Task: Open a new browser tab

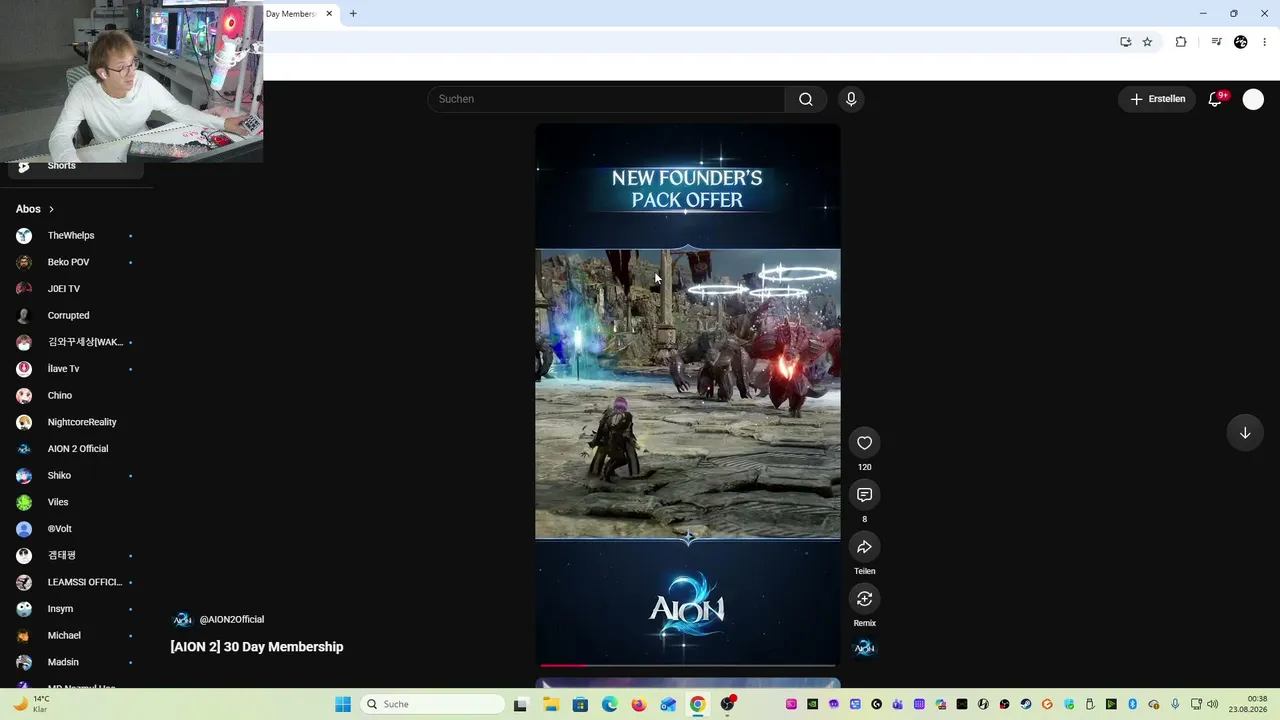Action: [353, 14]
